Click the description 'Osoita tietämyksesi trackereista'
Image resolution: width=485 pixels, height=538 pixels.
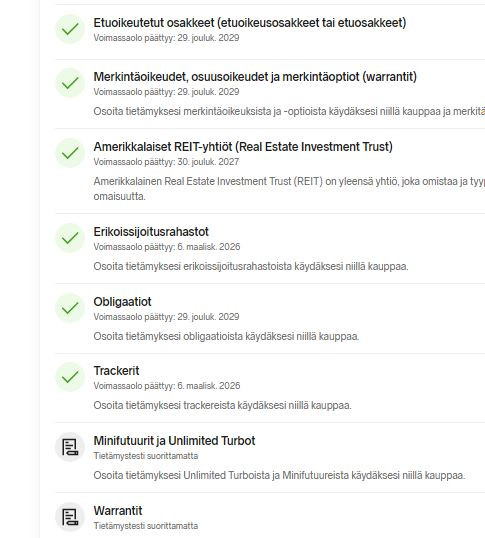[x=223, y=406]
